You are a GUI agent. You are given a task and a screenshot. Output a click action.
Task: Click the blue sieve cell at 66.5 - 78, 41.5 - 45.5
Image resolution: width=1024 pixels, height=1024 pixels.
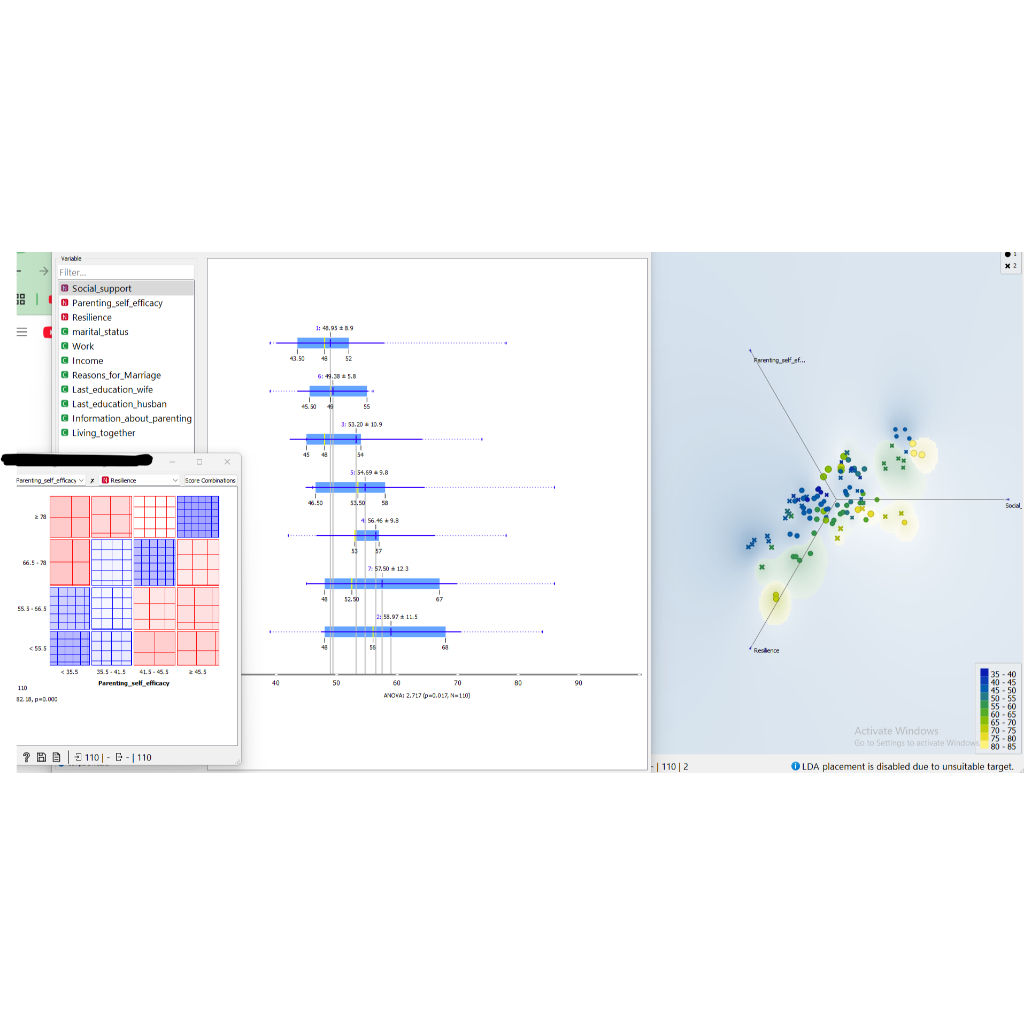pos(154,562)
